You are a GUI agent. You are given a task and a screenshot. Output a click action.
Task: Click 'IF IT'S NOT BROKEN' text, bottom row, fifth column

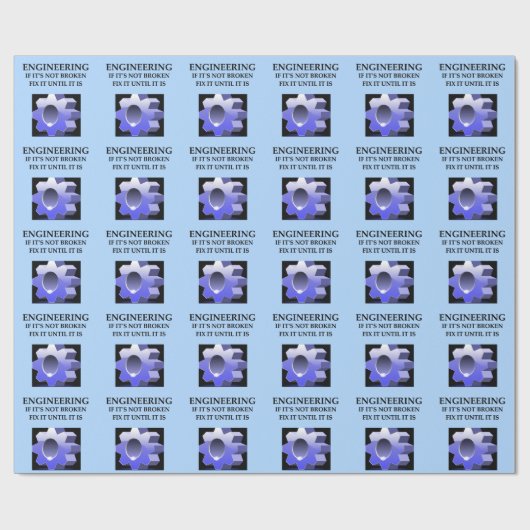[389, 409]
